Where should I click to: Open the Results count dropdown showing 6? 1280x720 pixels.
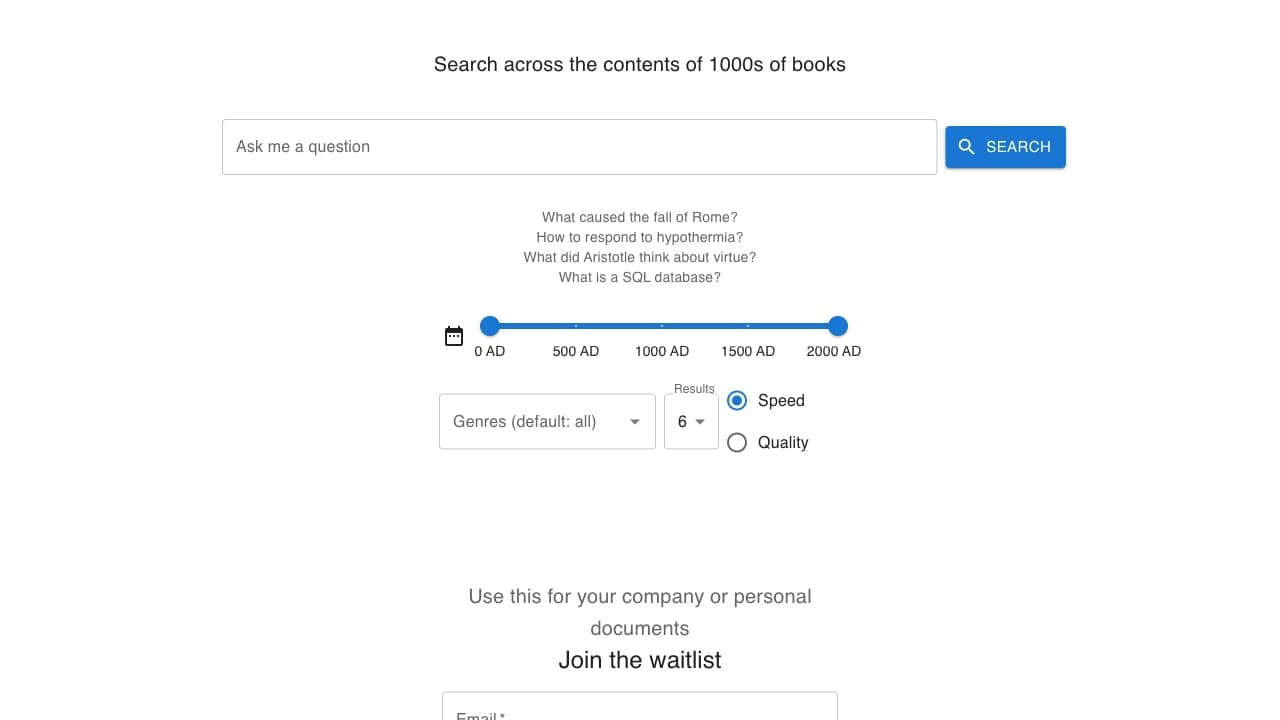click(x=690, y=421)
